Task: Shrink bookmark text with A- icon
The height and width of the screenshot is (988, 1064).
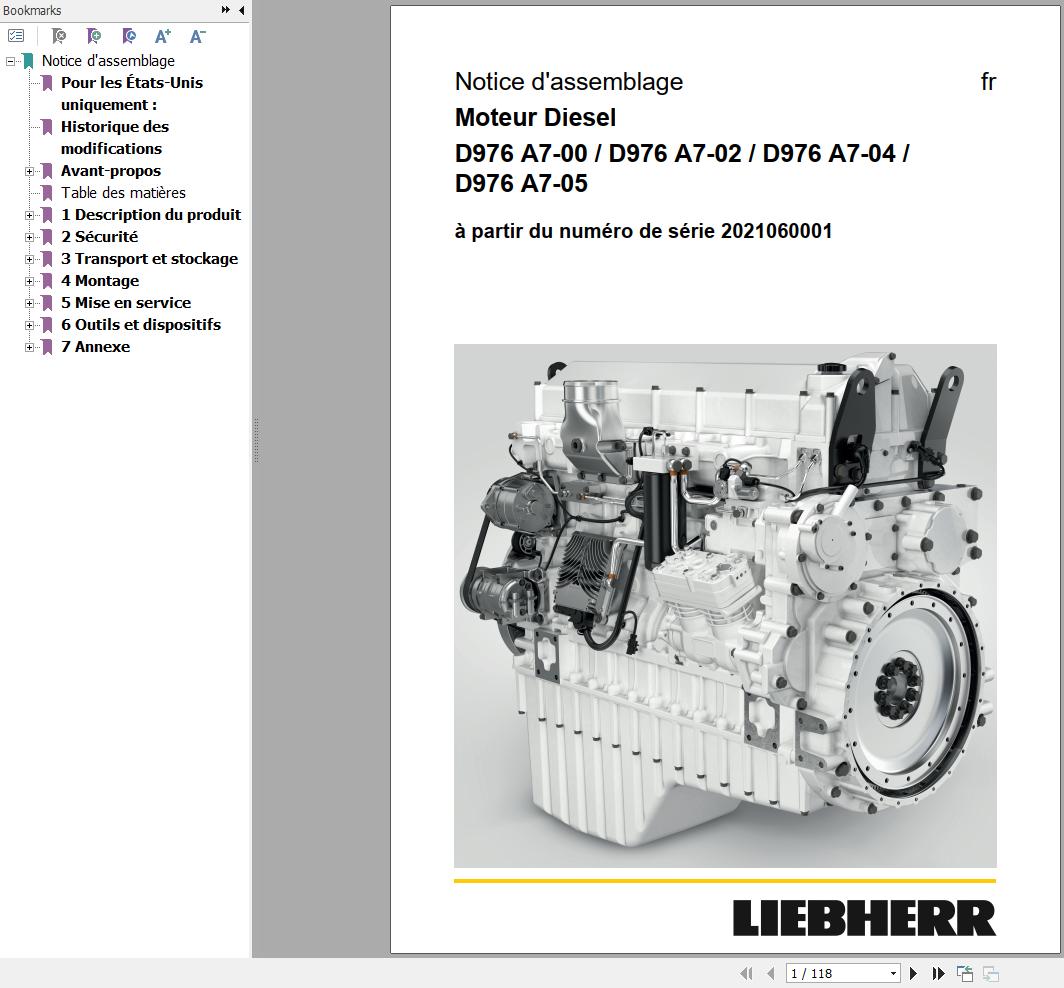Action: [197, 36]
